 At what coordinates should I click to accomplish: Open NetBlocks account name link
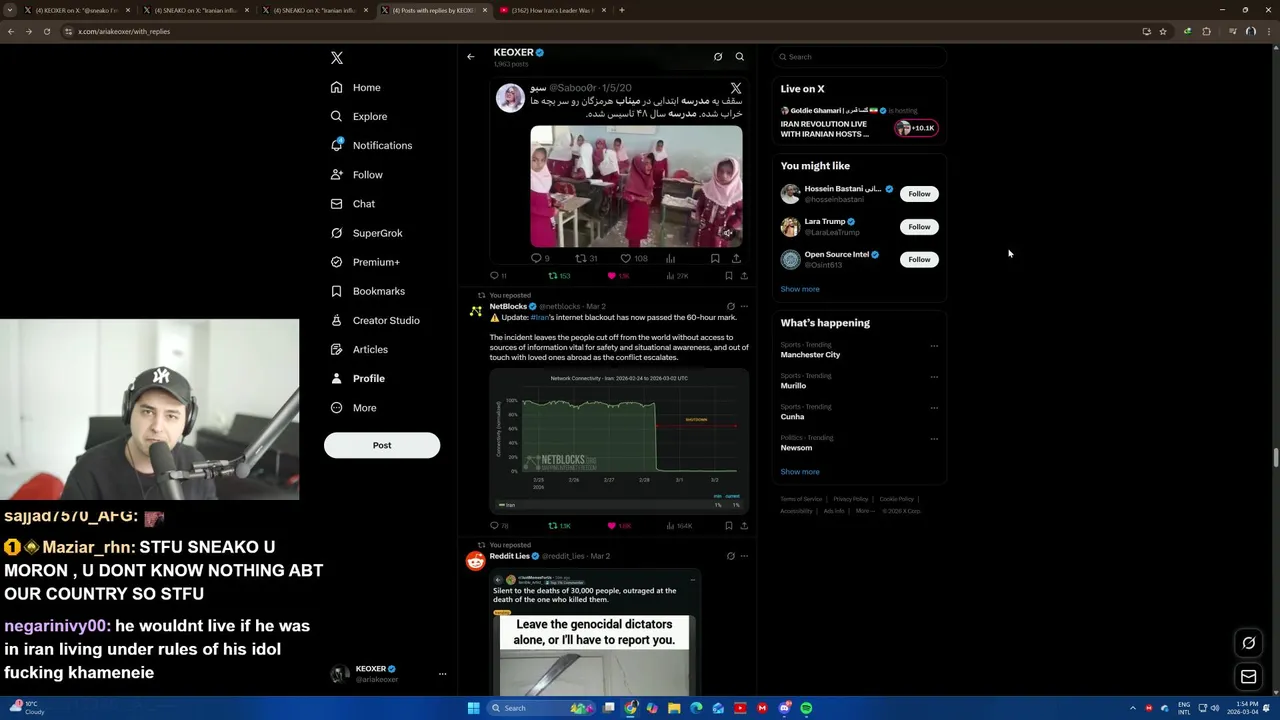pos(508,306)
